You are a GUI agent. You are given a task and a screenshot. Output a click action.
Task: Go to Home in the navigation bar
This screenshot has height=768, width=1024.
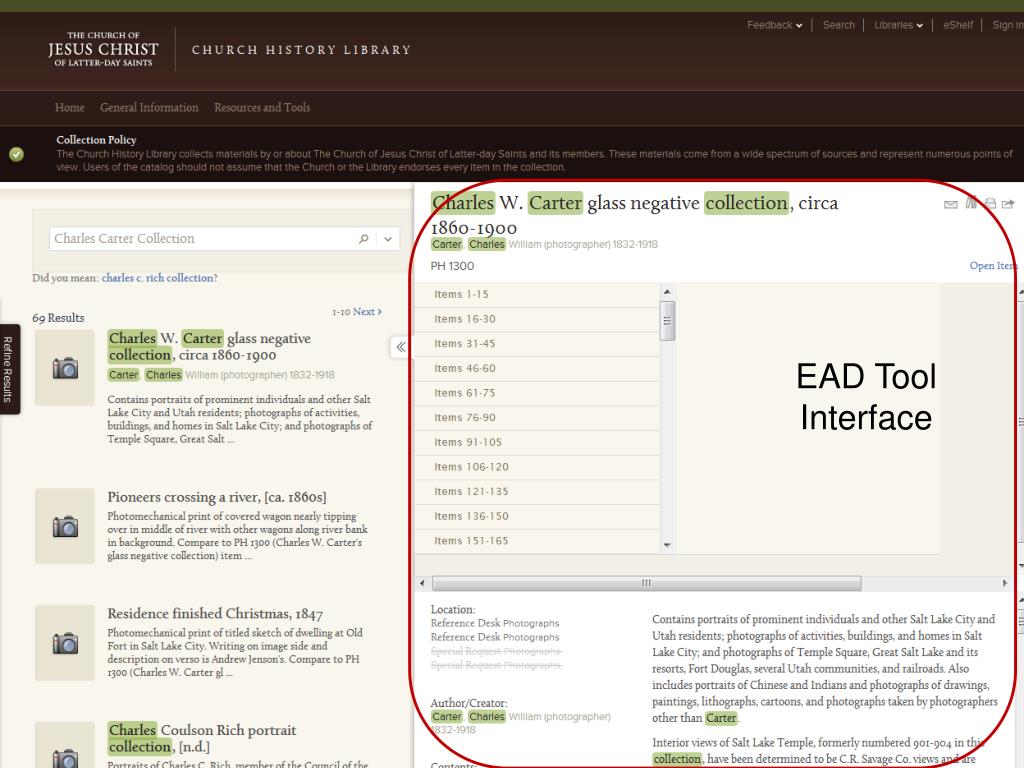(x=70, y=108)
